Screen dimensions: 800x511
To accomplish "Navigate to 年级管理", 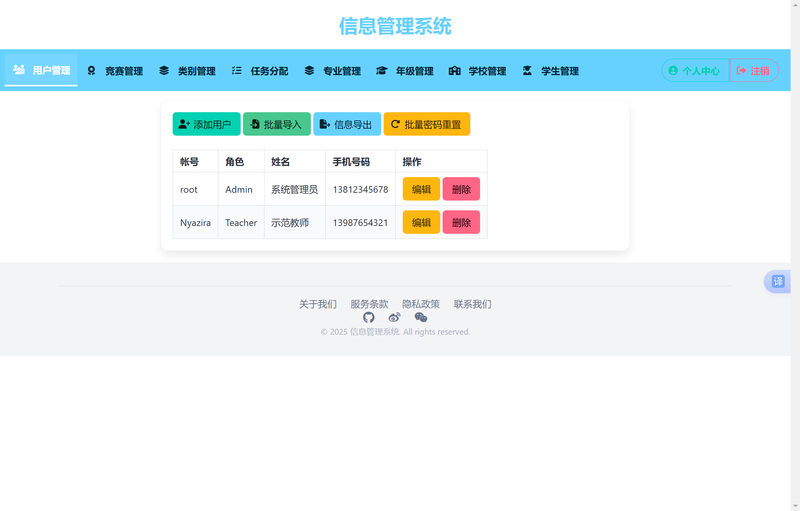I will click(x=405, y=71).
